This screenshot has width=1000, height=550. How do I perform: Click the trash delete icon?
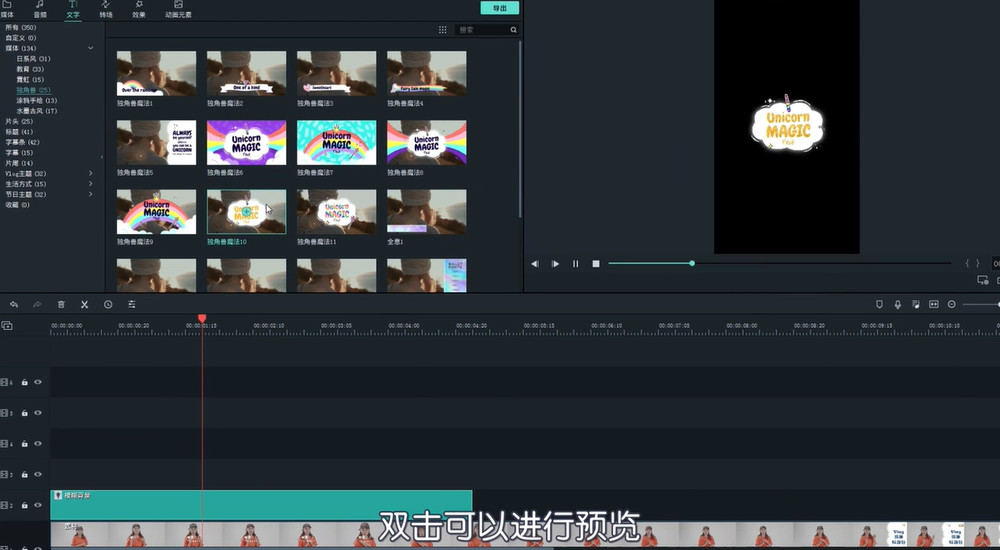61,305
